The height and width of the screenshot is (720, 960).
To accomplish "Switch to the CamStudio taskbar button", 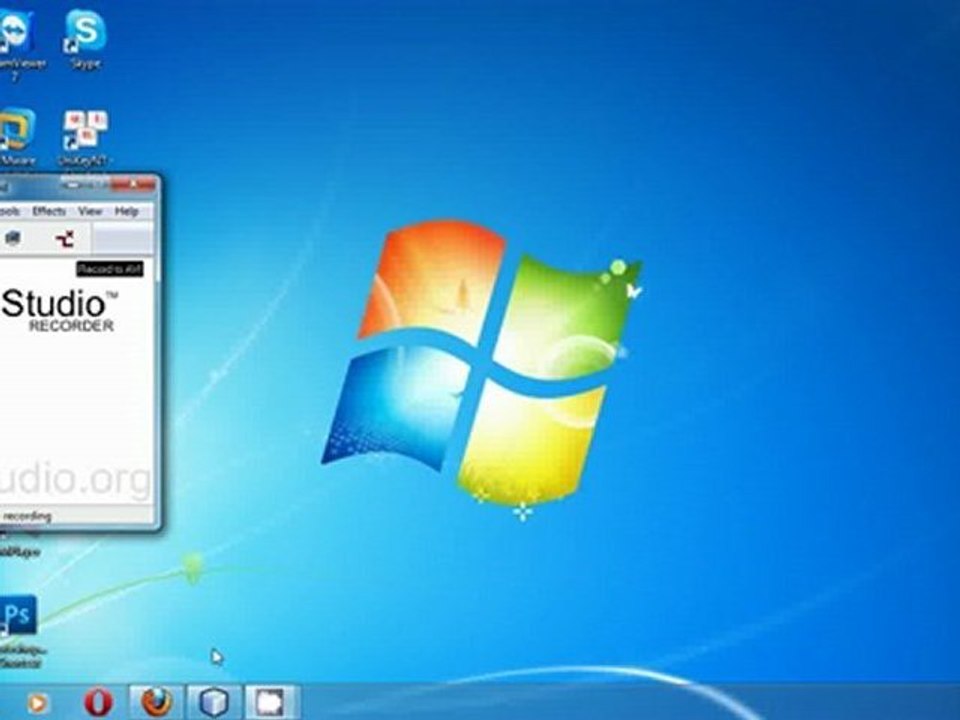I will click(x=271, y=702).
